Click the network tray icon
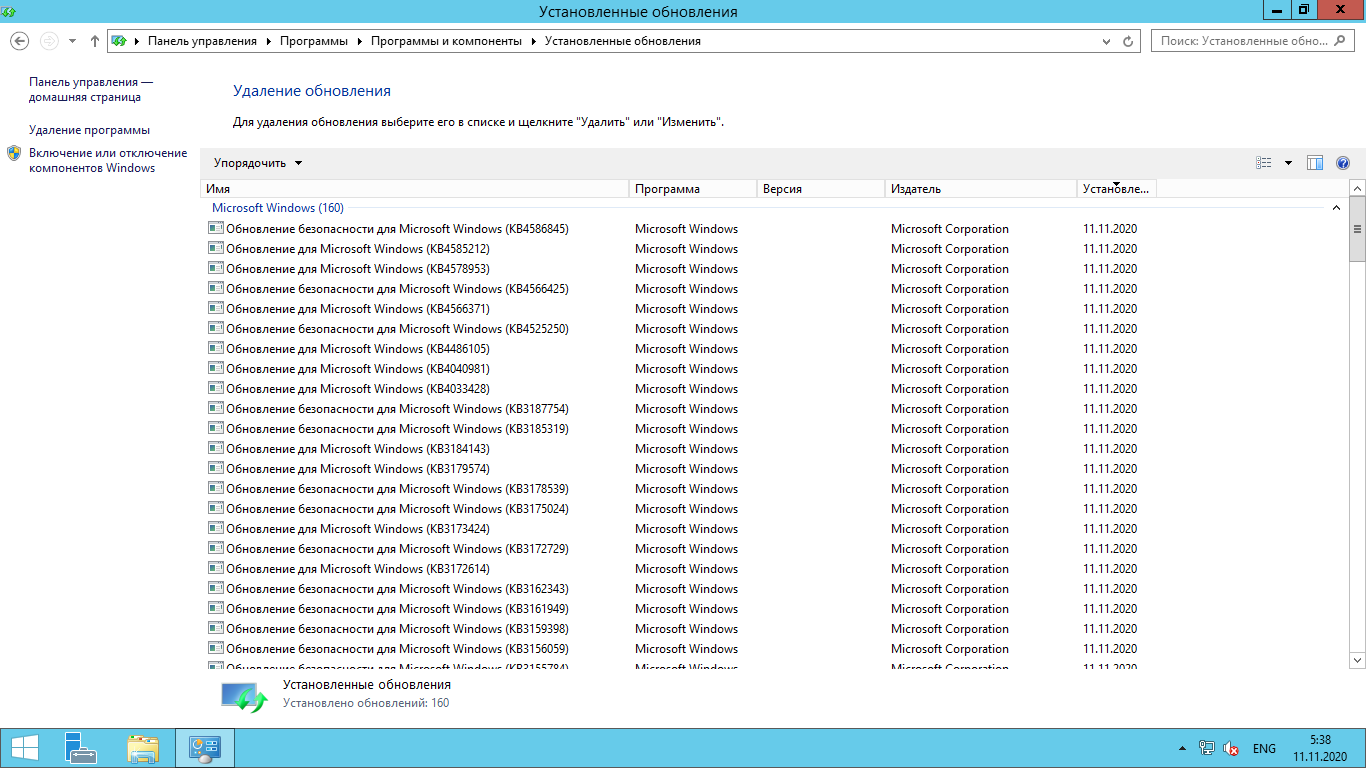The width and height of the screenshot is (1366, 768). pos(1207,748)
